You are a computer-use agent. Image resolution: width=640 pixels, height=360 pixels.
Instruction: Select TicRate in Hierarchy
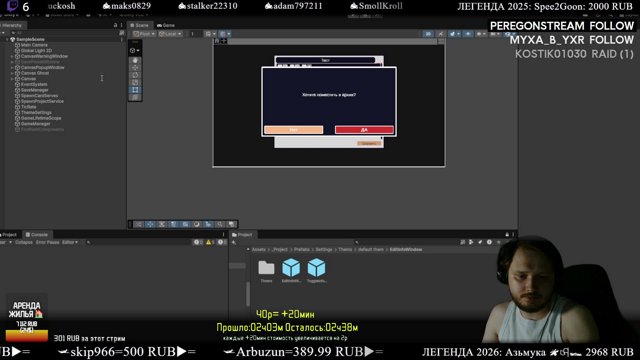click(x=29, y=107)
